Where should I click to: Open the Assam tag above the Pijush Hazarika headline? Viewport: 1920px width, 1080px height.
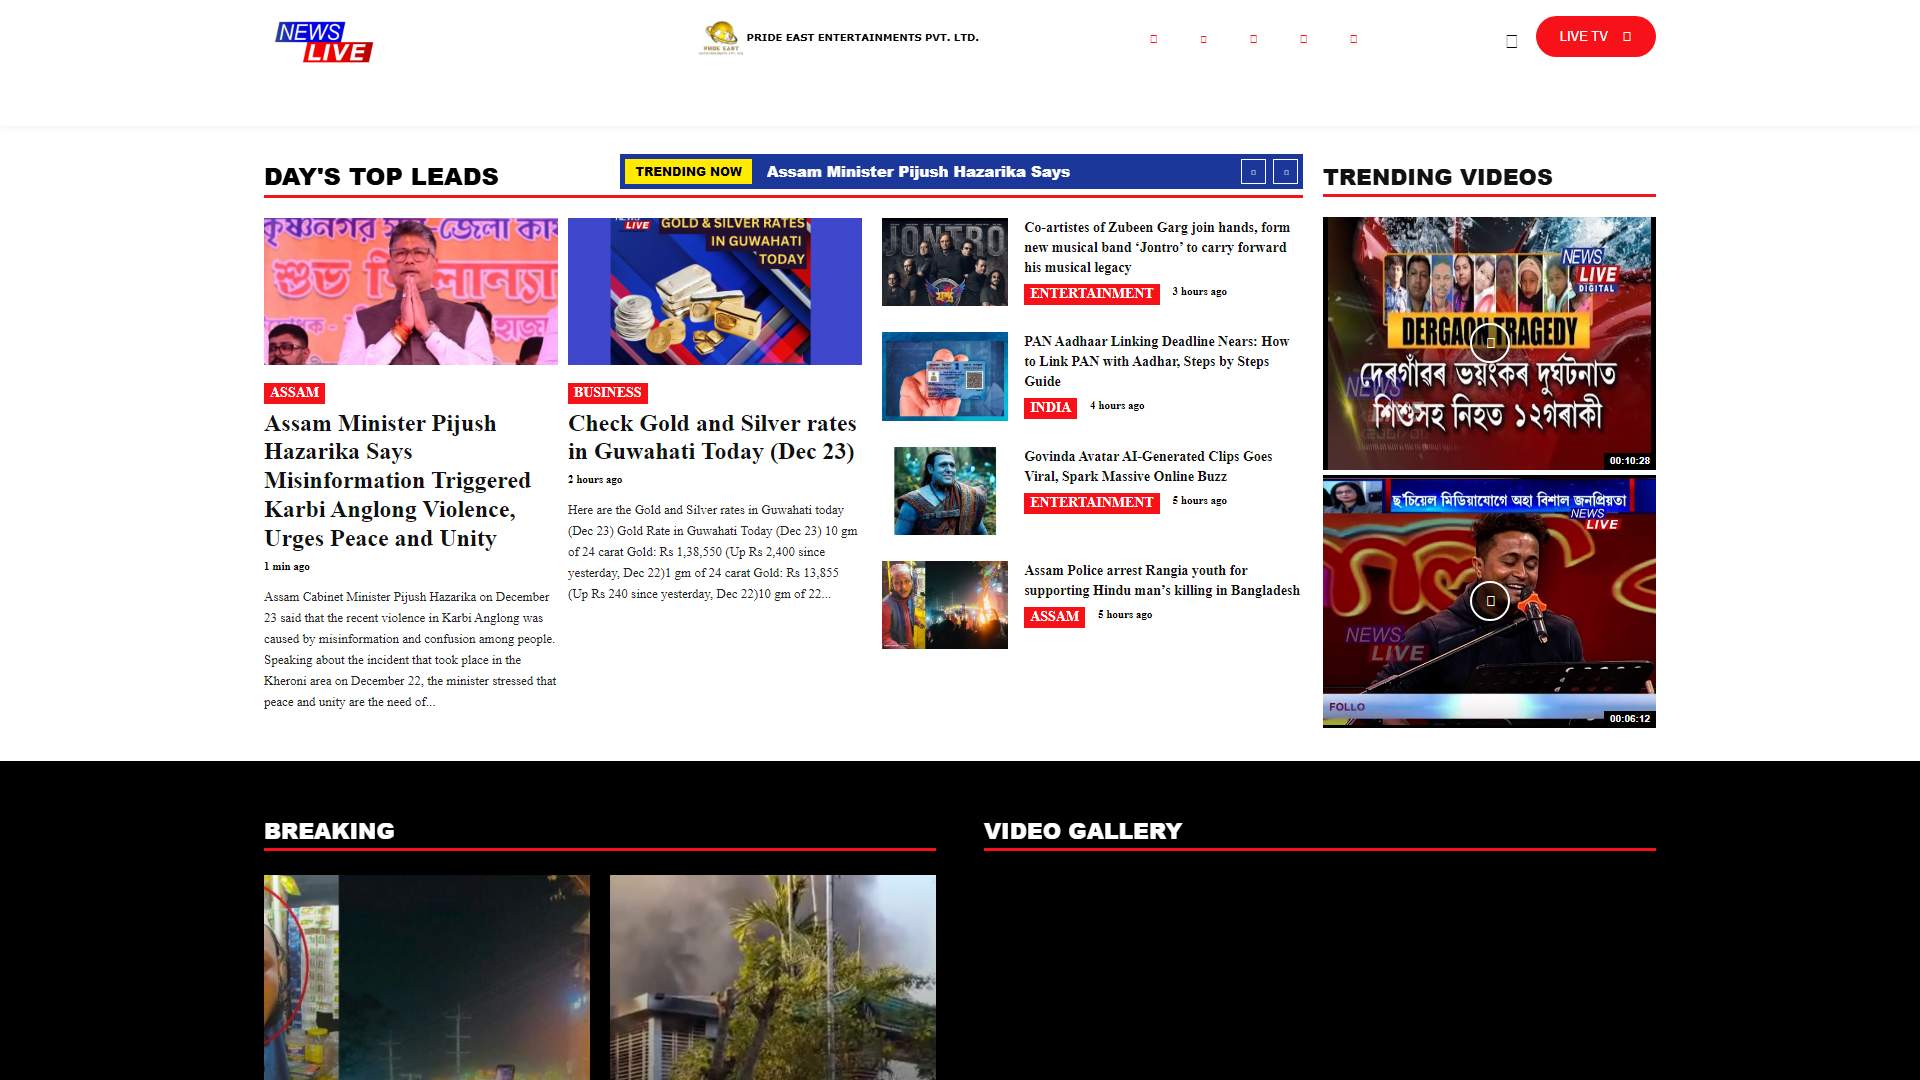click(x=294, y=393)
